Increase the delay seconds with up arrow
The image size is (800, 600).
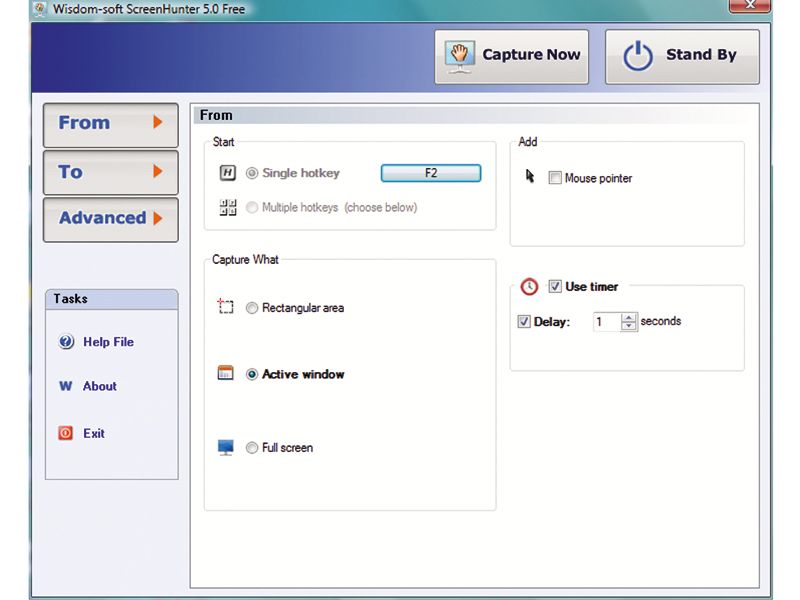pos(629,317)
